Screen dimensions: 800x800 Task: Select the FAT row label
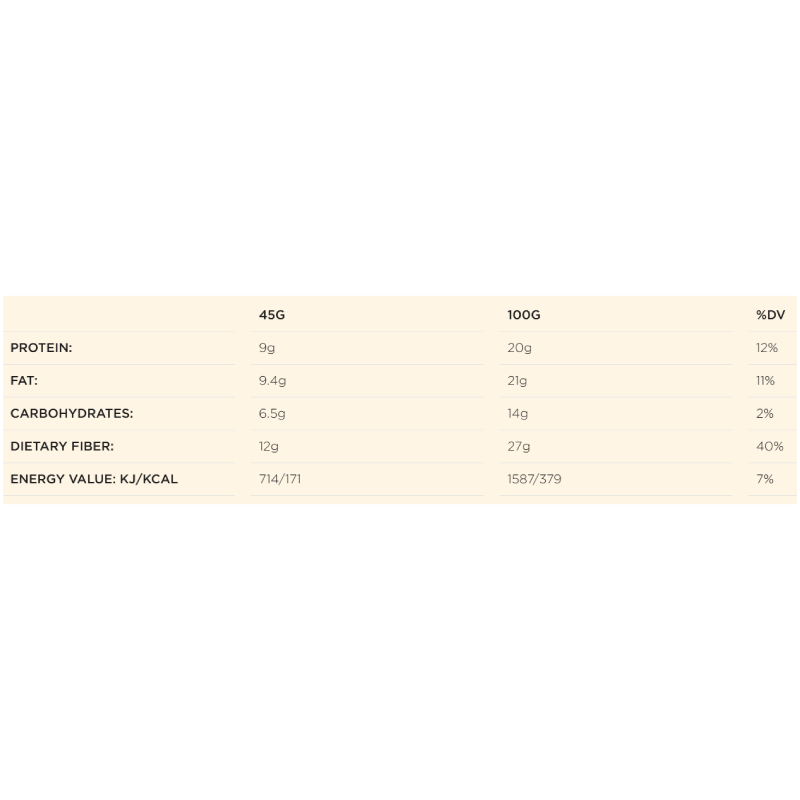tap(24, 381)
